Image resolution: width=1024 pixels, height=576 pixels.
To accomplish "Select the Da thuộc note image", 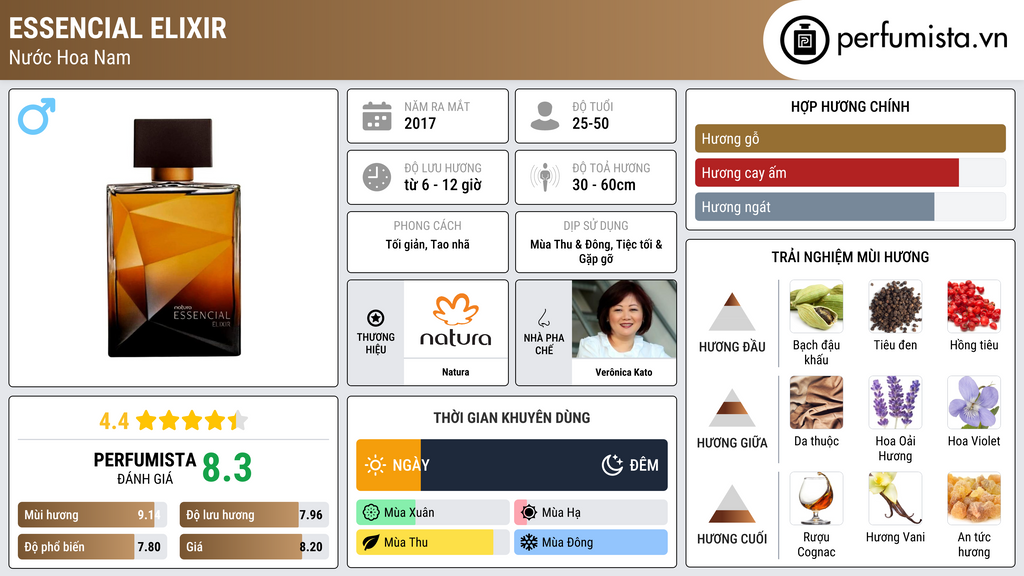I will (x=816, y=402).
